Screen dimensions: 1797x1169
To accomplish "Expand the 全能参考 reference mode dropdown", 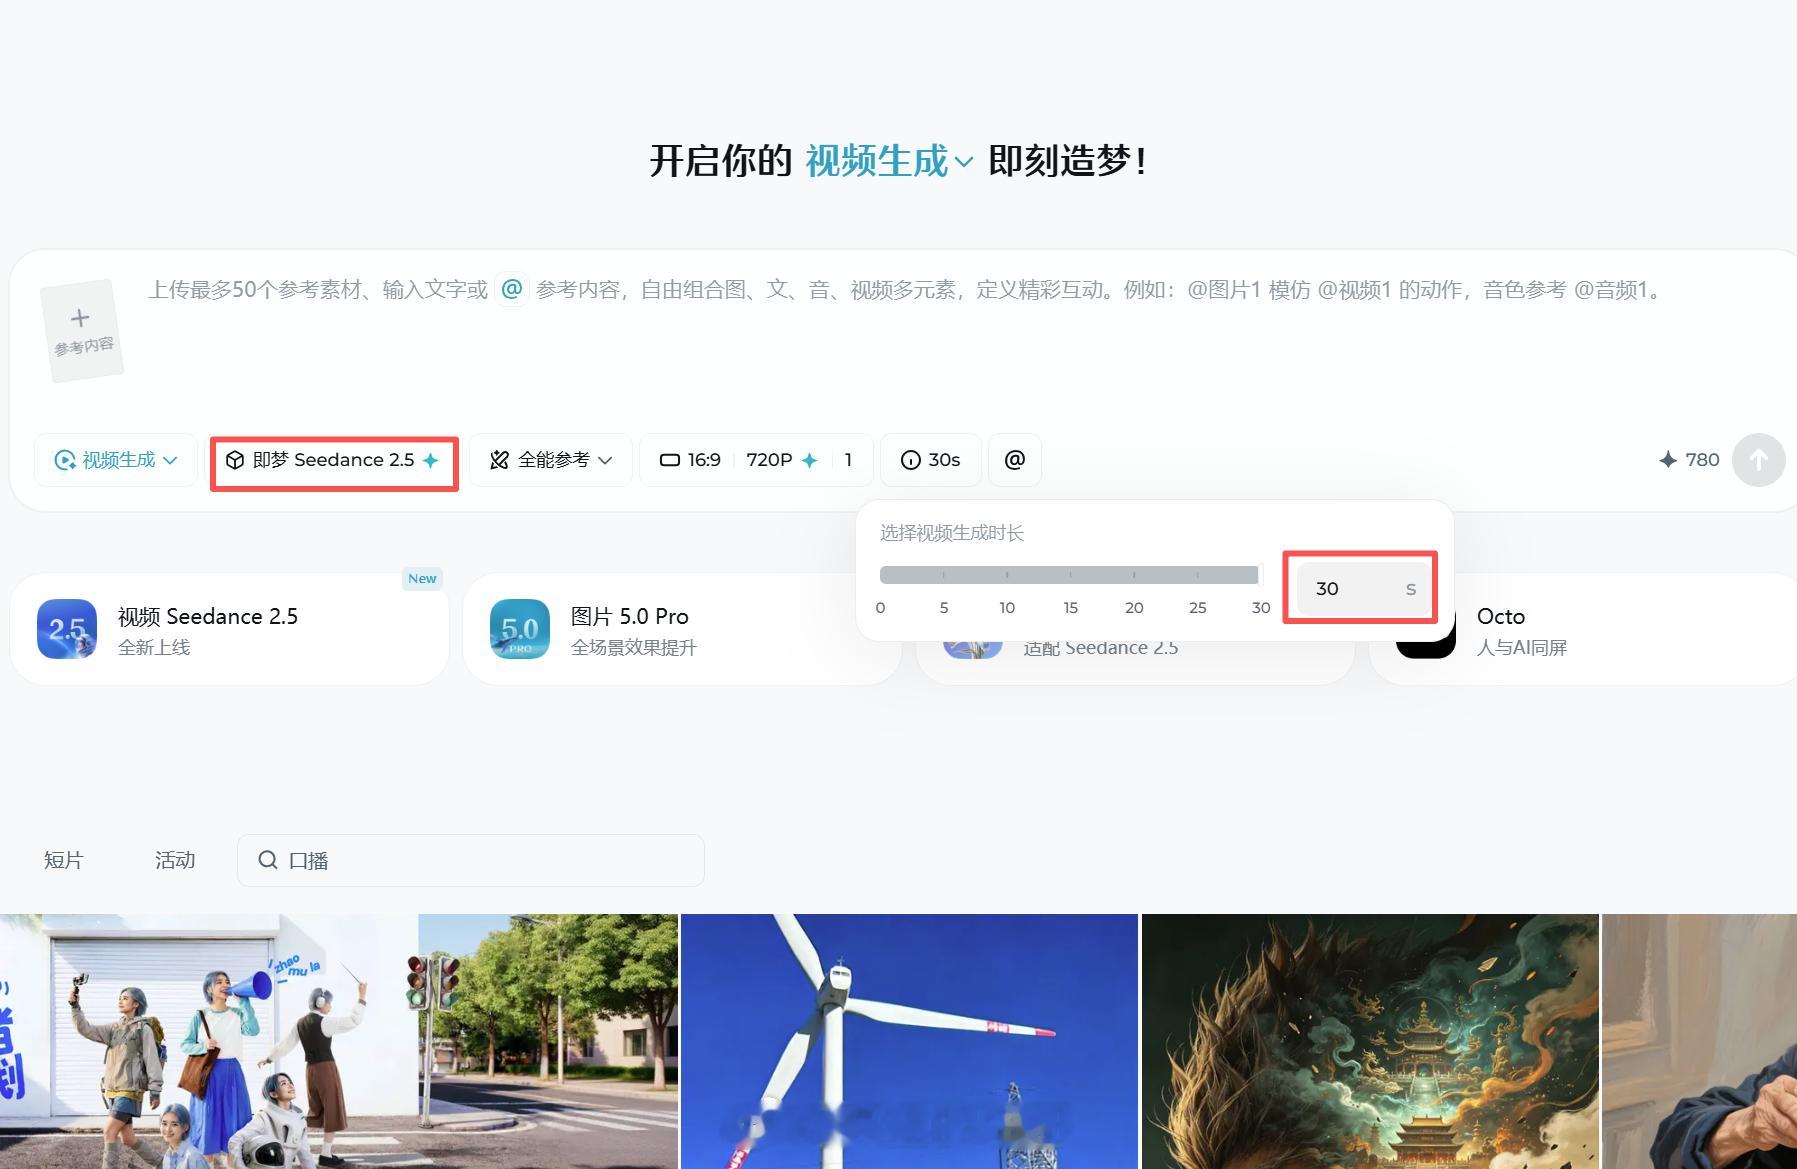I will click(551, 460).
